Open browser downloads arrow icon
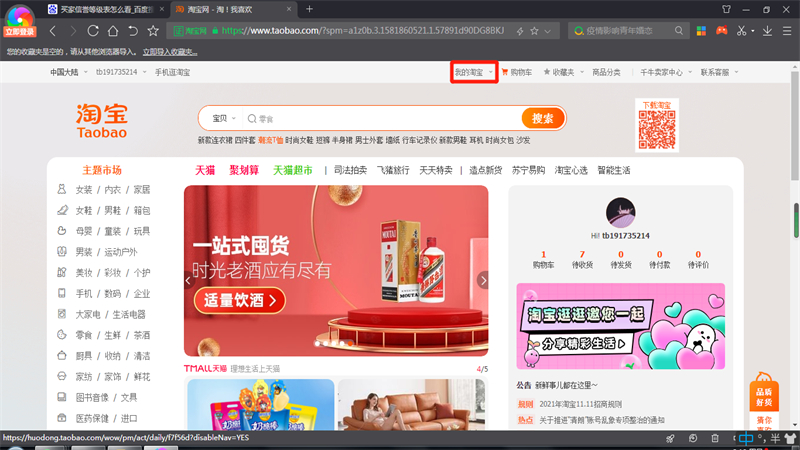 coord(767,31)
